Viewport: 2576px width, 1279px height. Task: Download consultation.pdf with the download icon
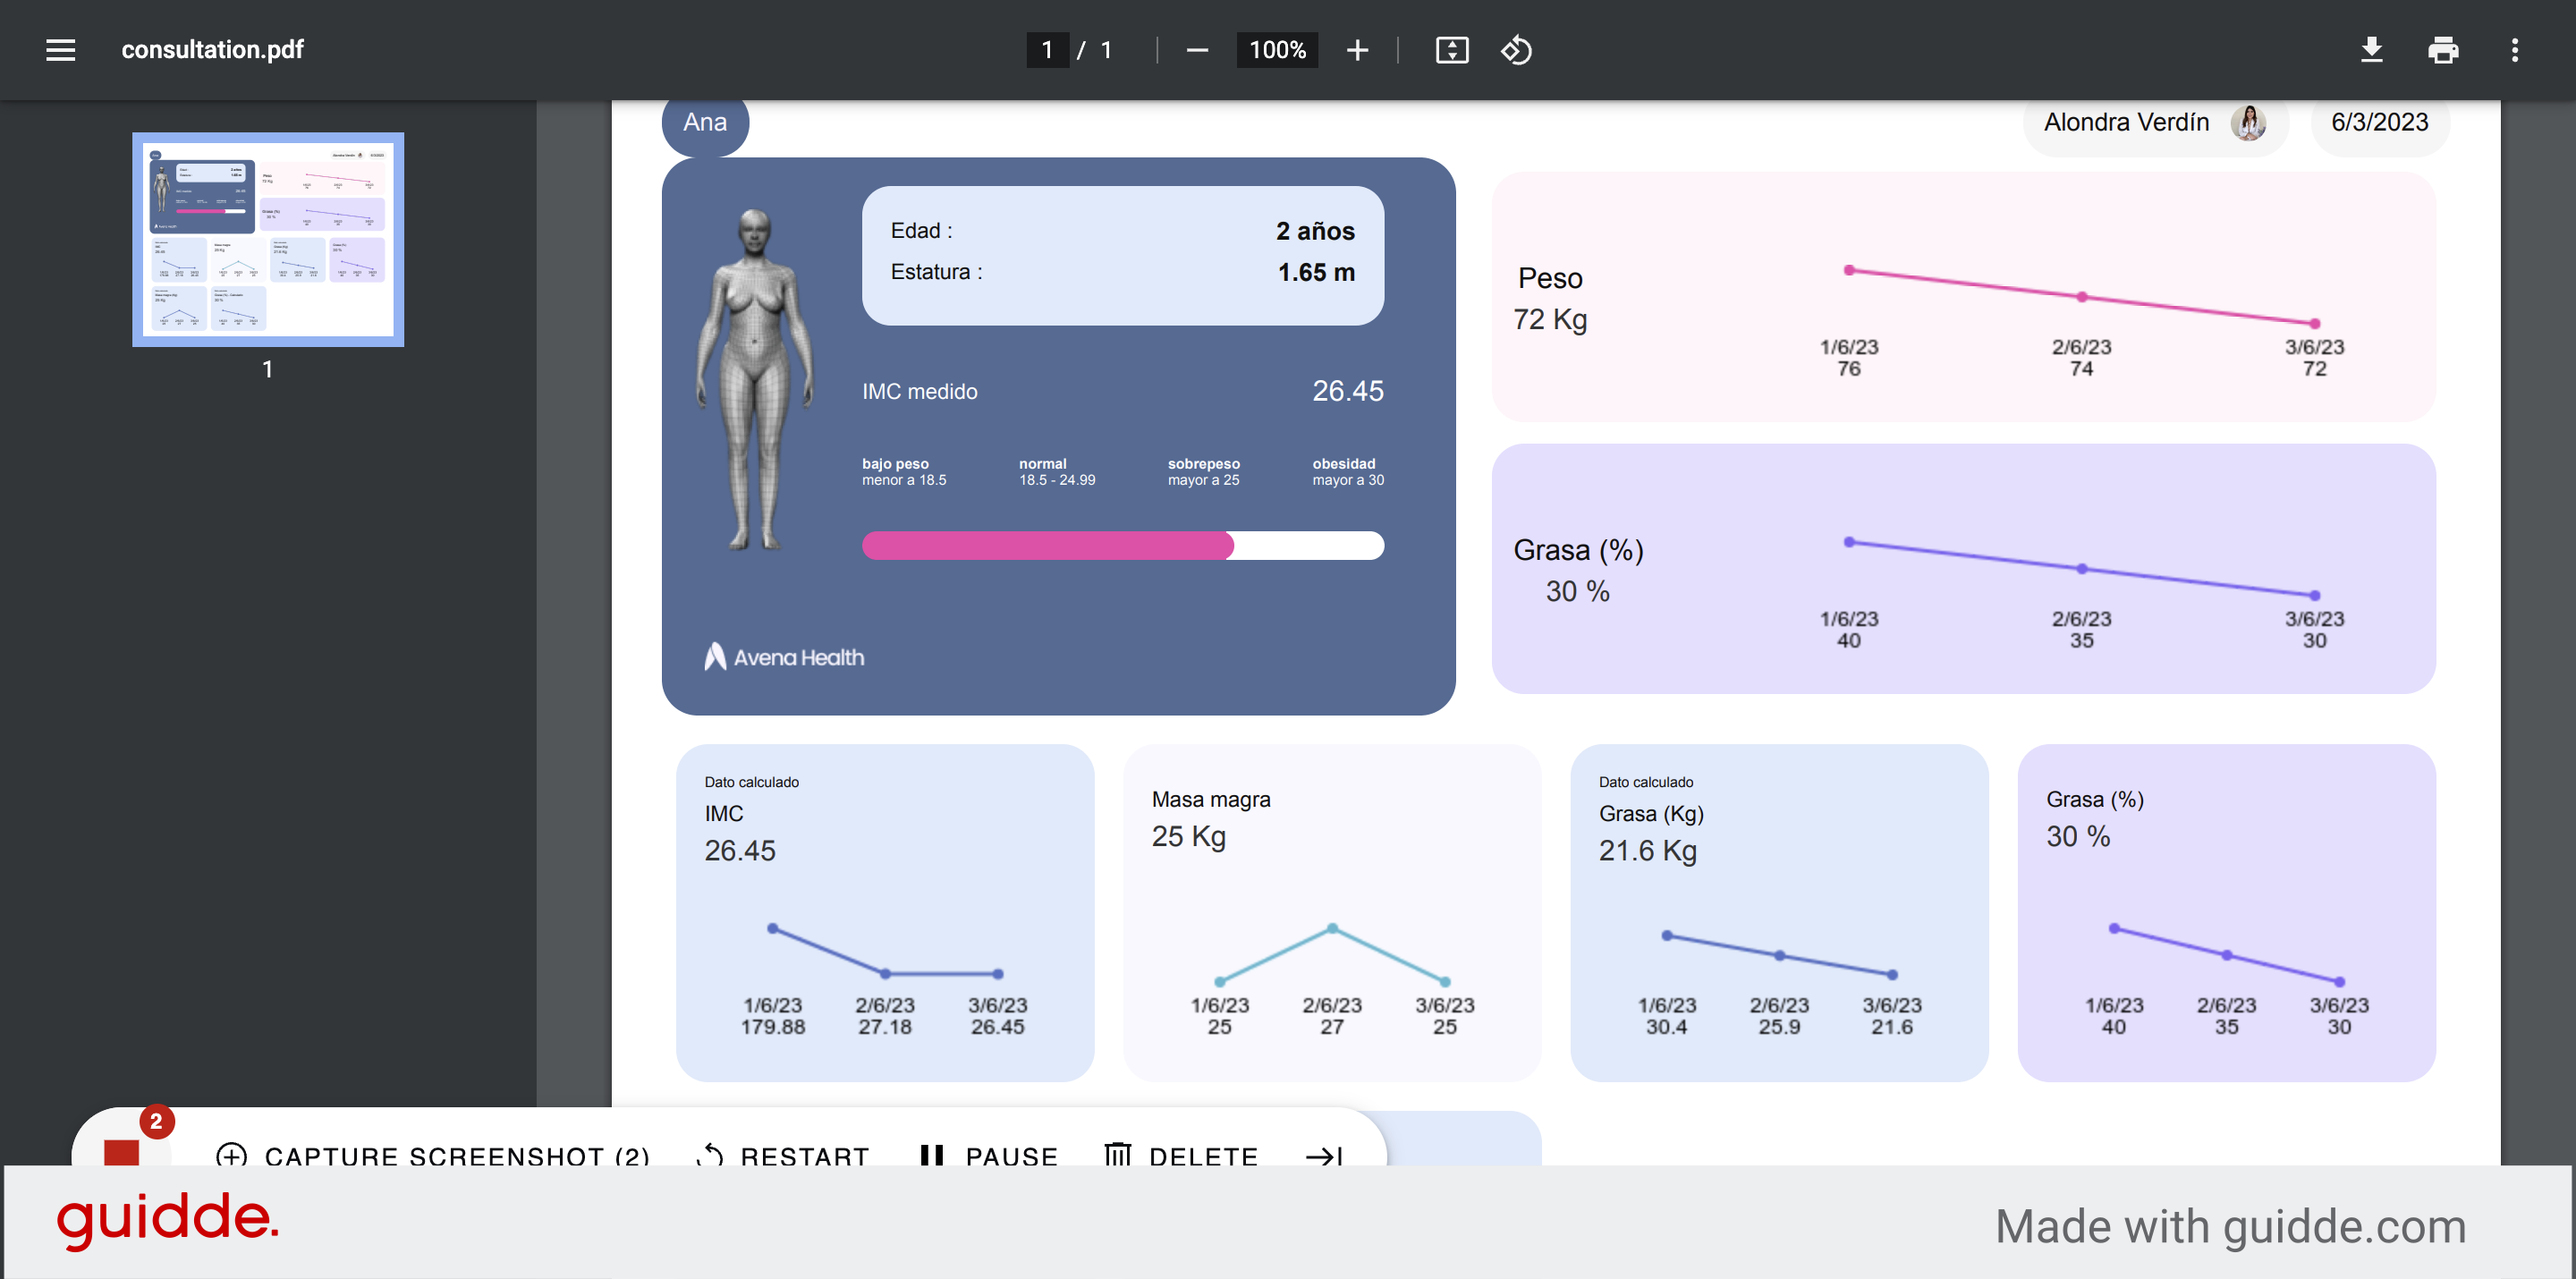[x=2371, y=50]
